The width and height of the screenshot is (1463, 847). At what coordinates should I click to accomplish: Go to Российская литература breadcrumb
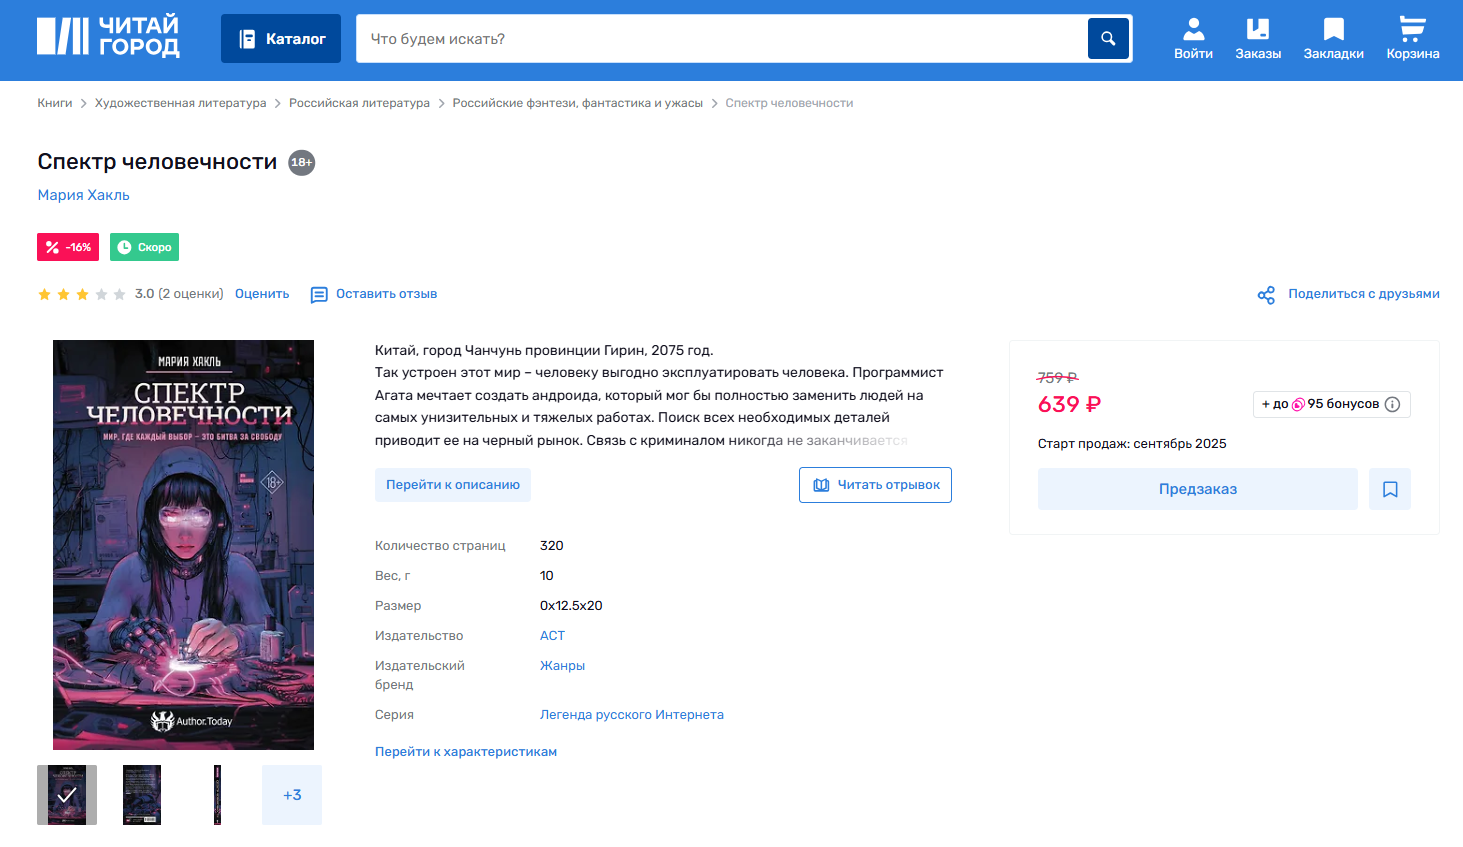(359, 103)
